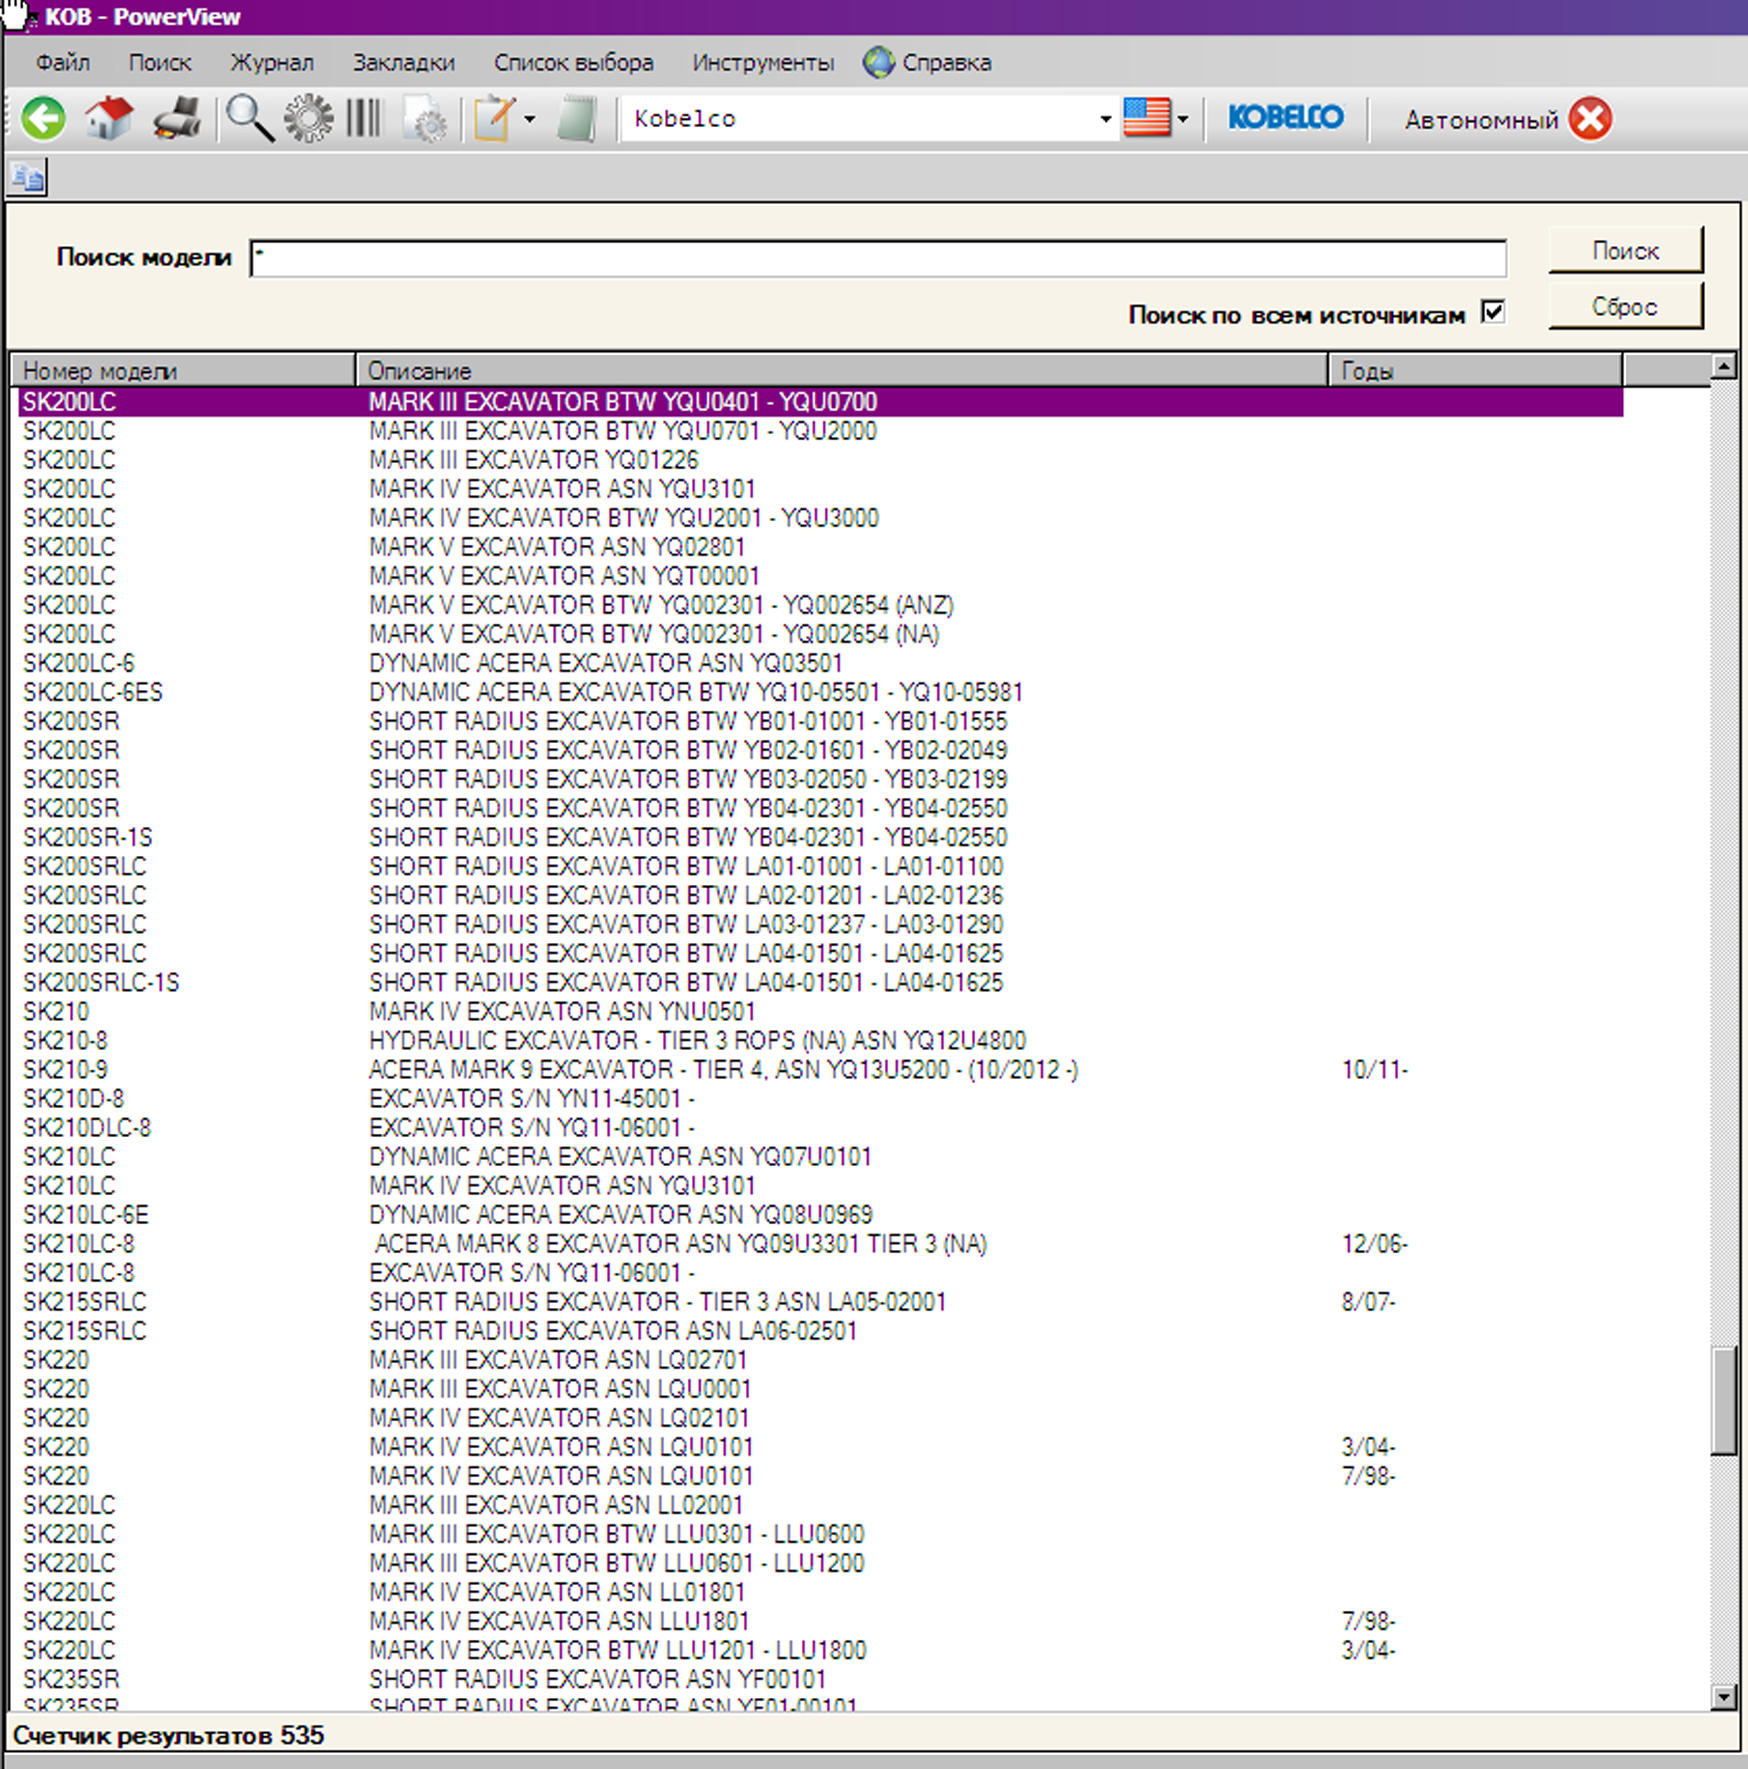This screenshot has width=1748, height=1769.
Task: Go to the home page icon
Action: [109, 119]
